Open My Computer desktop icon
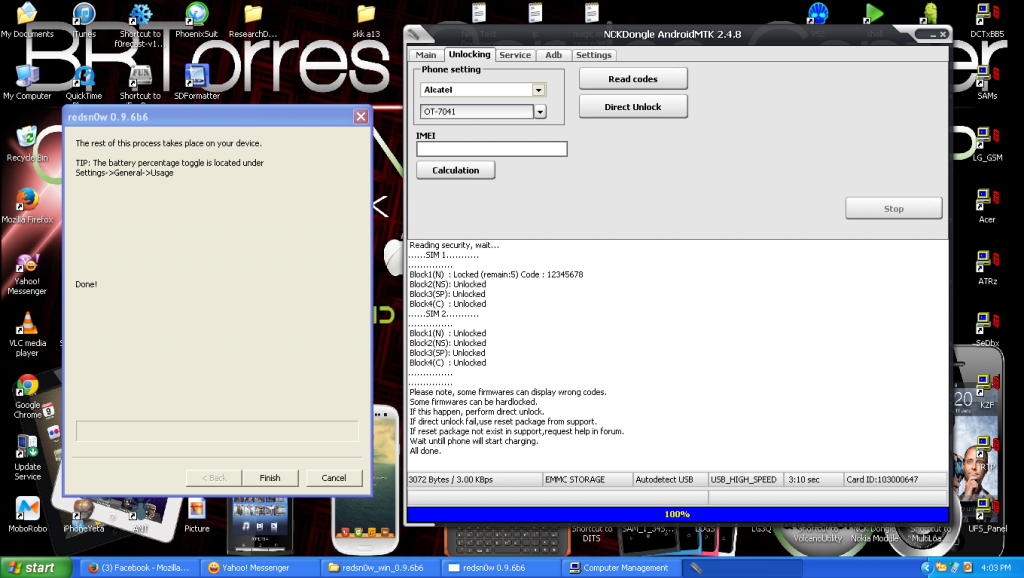1024x578 pixels. [27, 77]
